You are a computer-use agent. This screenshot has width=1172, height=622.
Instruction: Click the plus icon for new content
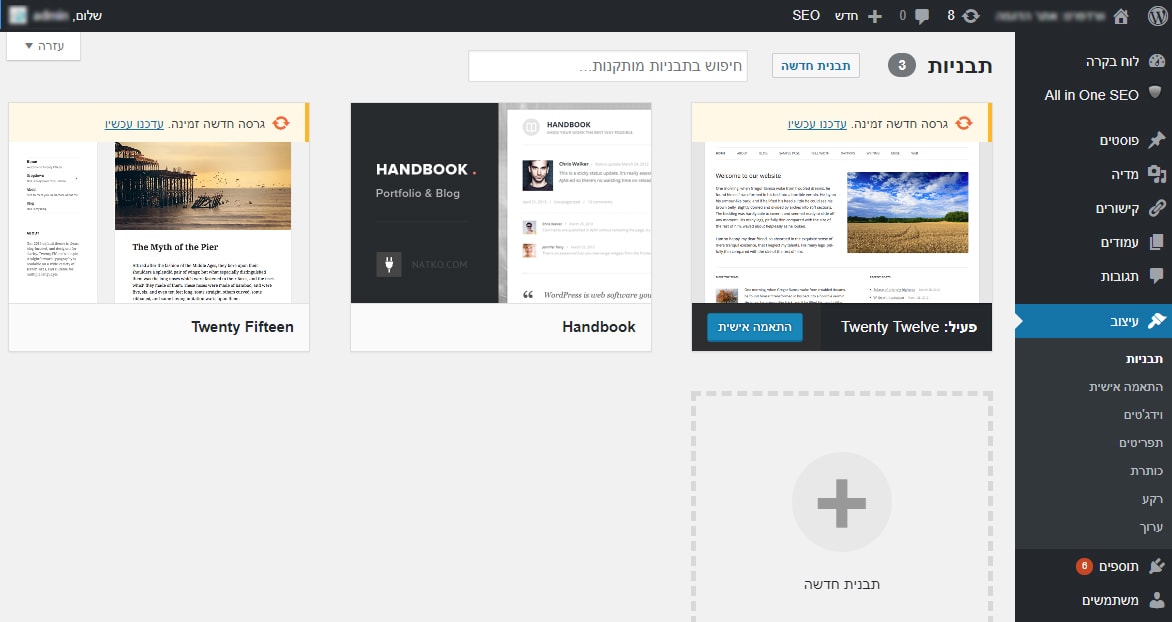874,16
